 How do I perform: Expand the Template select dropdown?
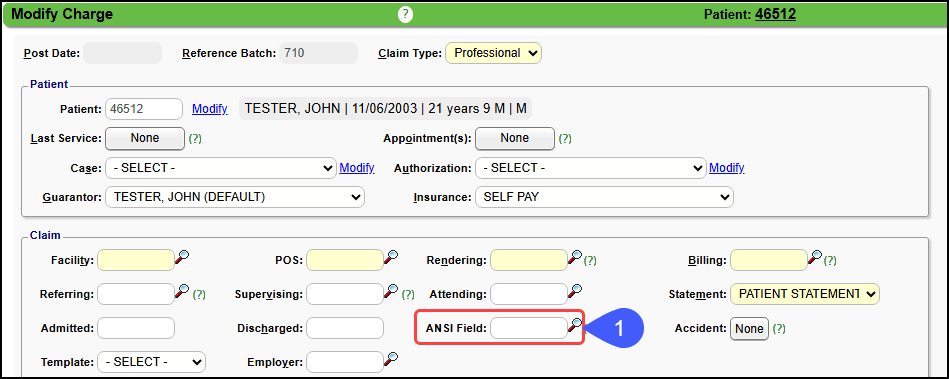(x=151, y=362)
